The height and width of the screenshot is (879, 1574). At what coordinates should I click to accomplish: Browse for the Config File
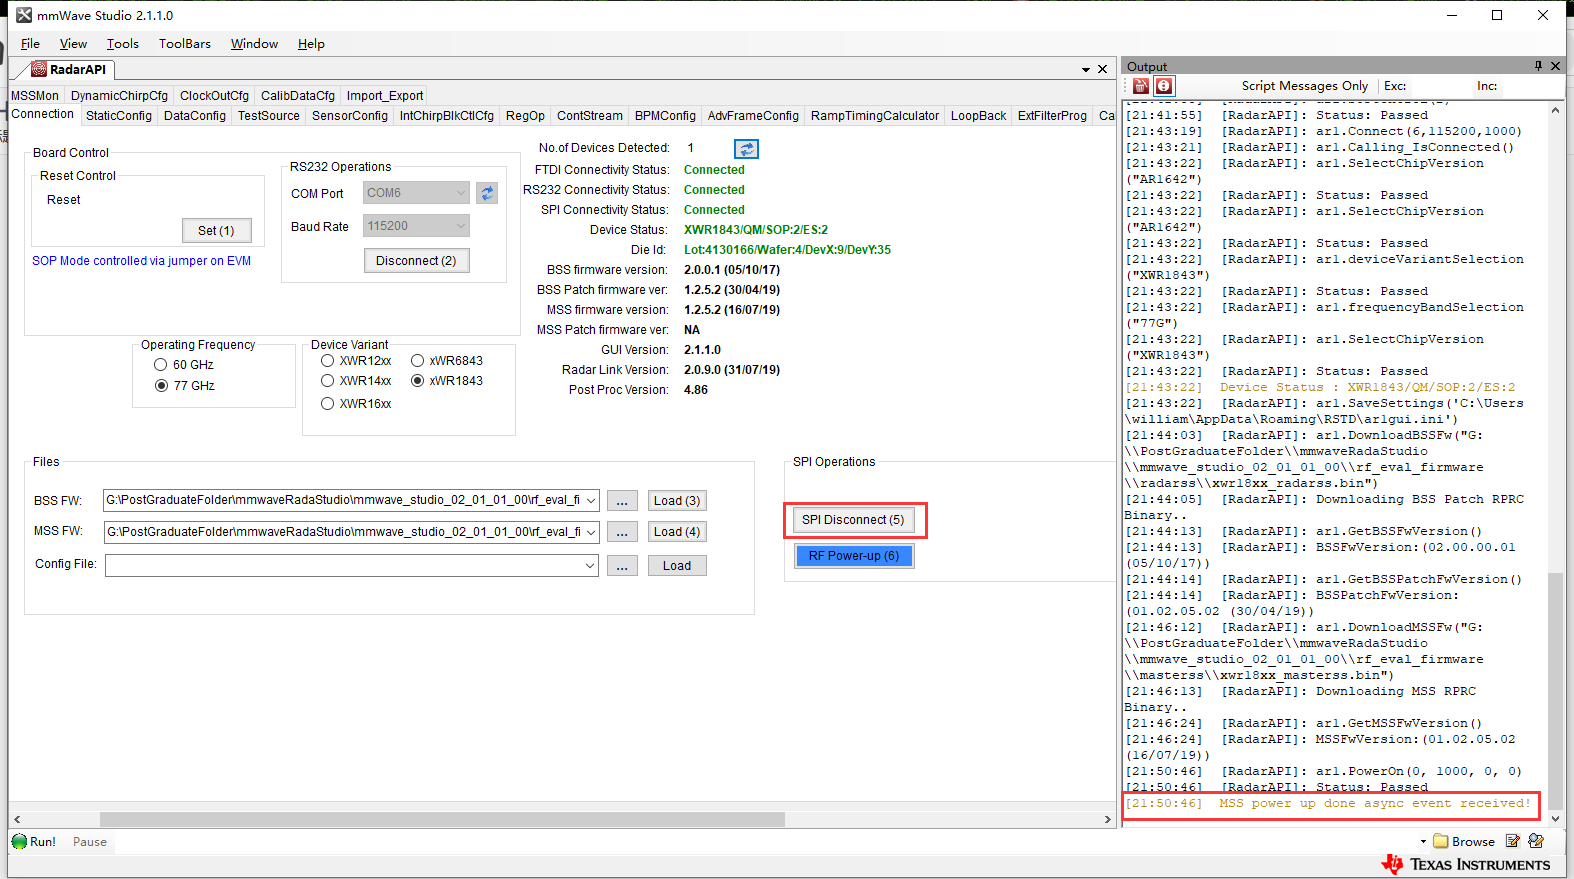(622, 566)
